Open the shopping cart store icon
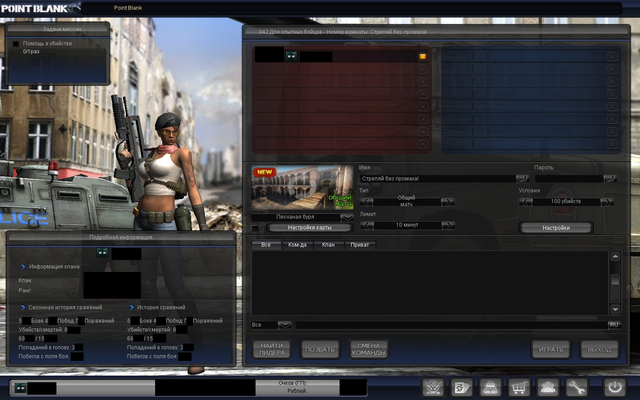640x400 pixels. (x=519, y=386)
